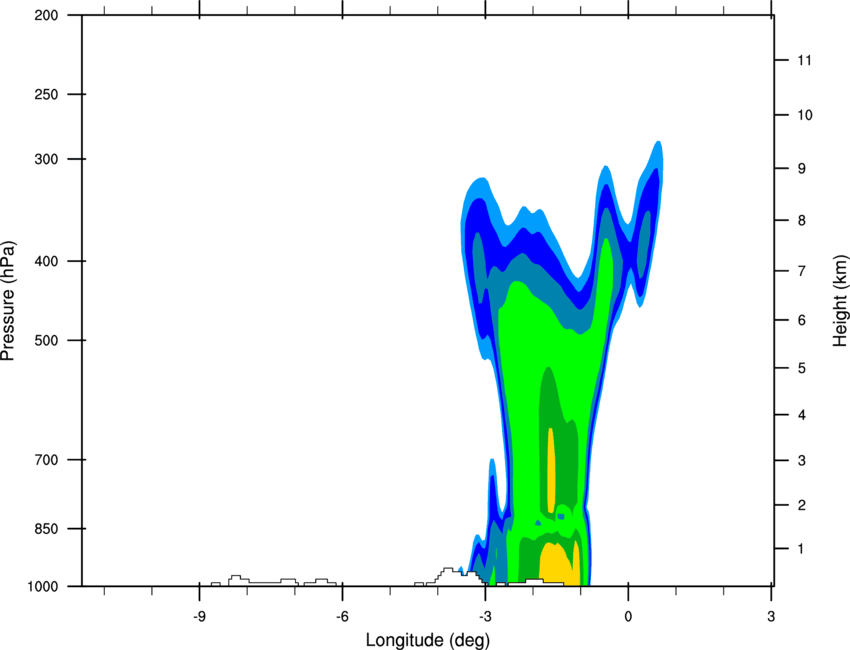Click the "Longitude (deg)" axis title

tap(428, 640)
